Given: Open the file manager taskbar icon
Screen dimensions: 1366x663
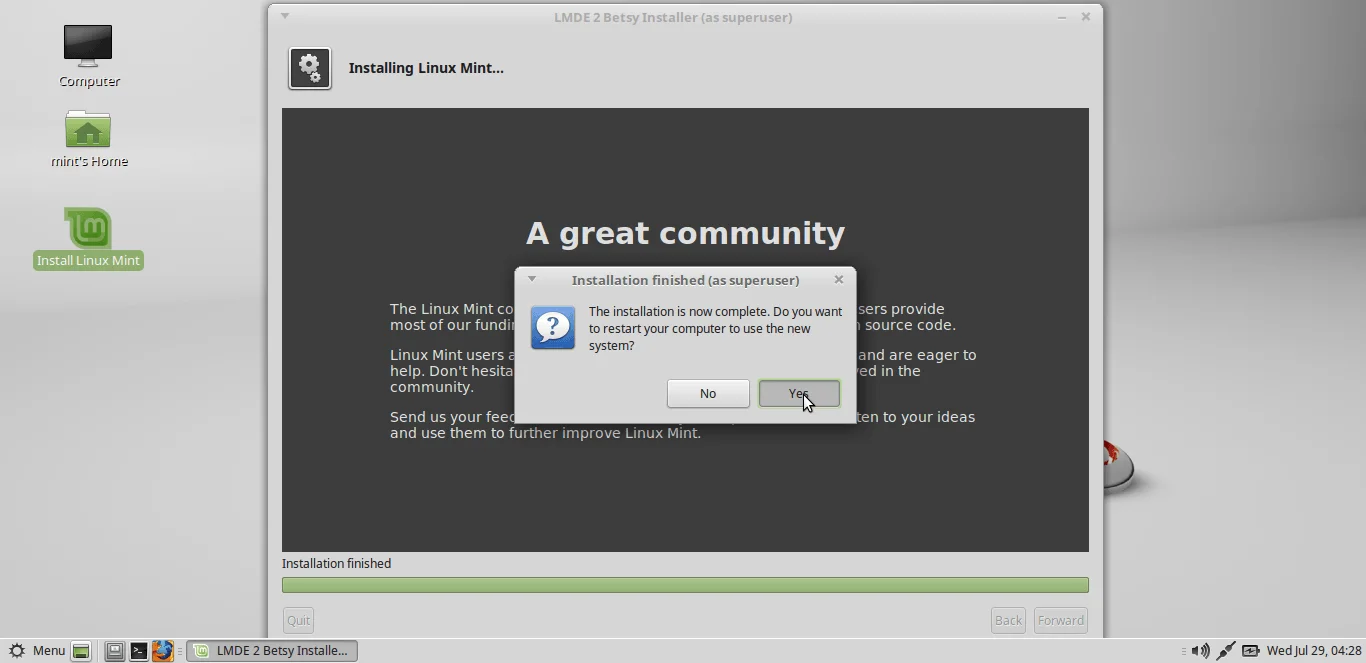Looking at the screenshot, I should pyautogui.click(x=114, y=651).
